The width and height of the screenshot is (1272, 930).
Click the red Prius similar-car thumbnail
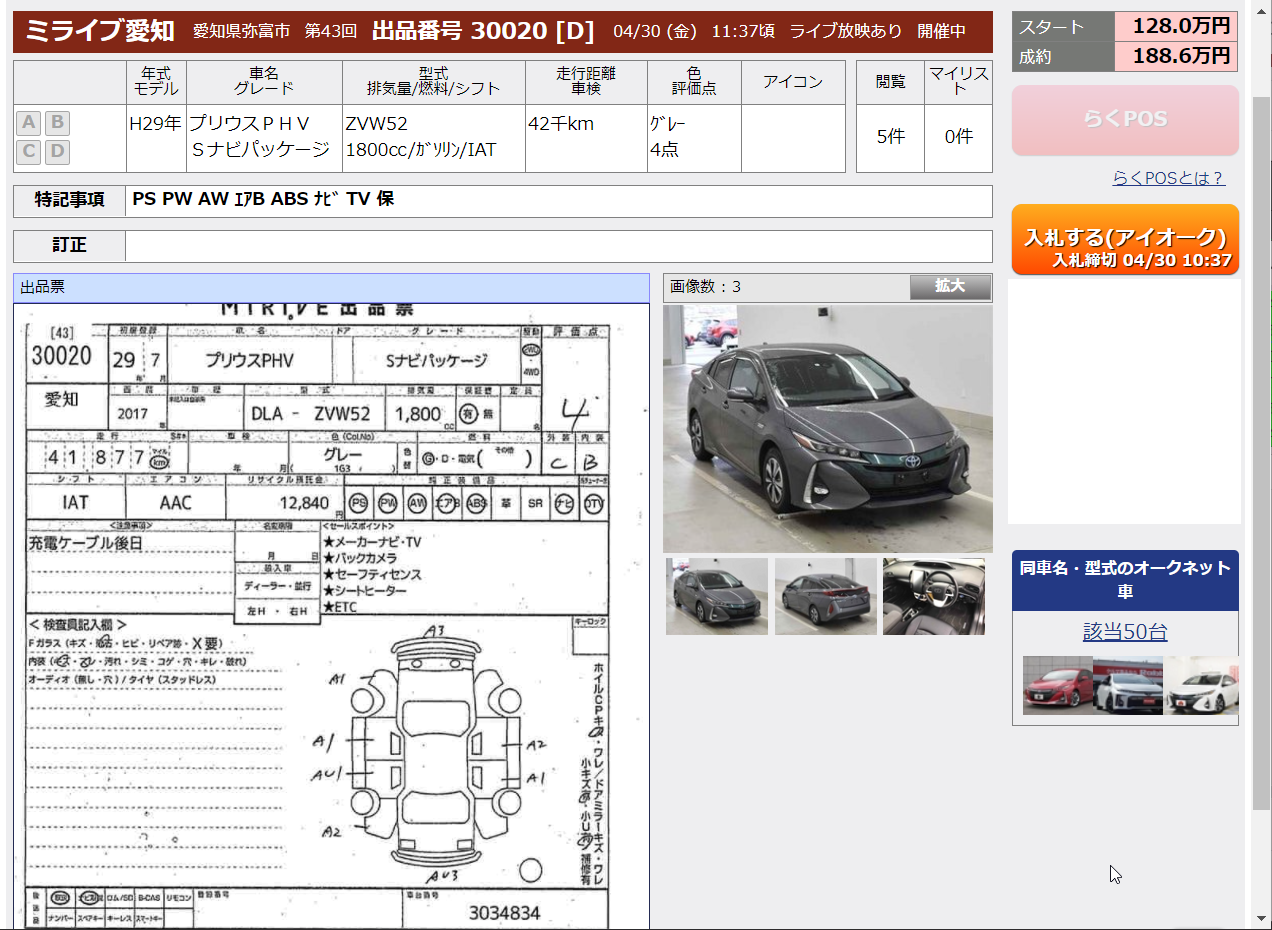click(x=1058, y=685)
